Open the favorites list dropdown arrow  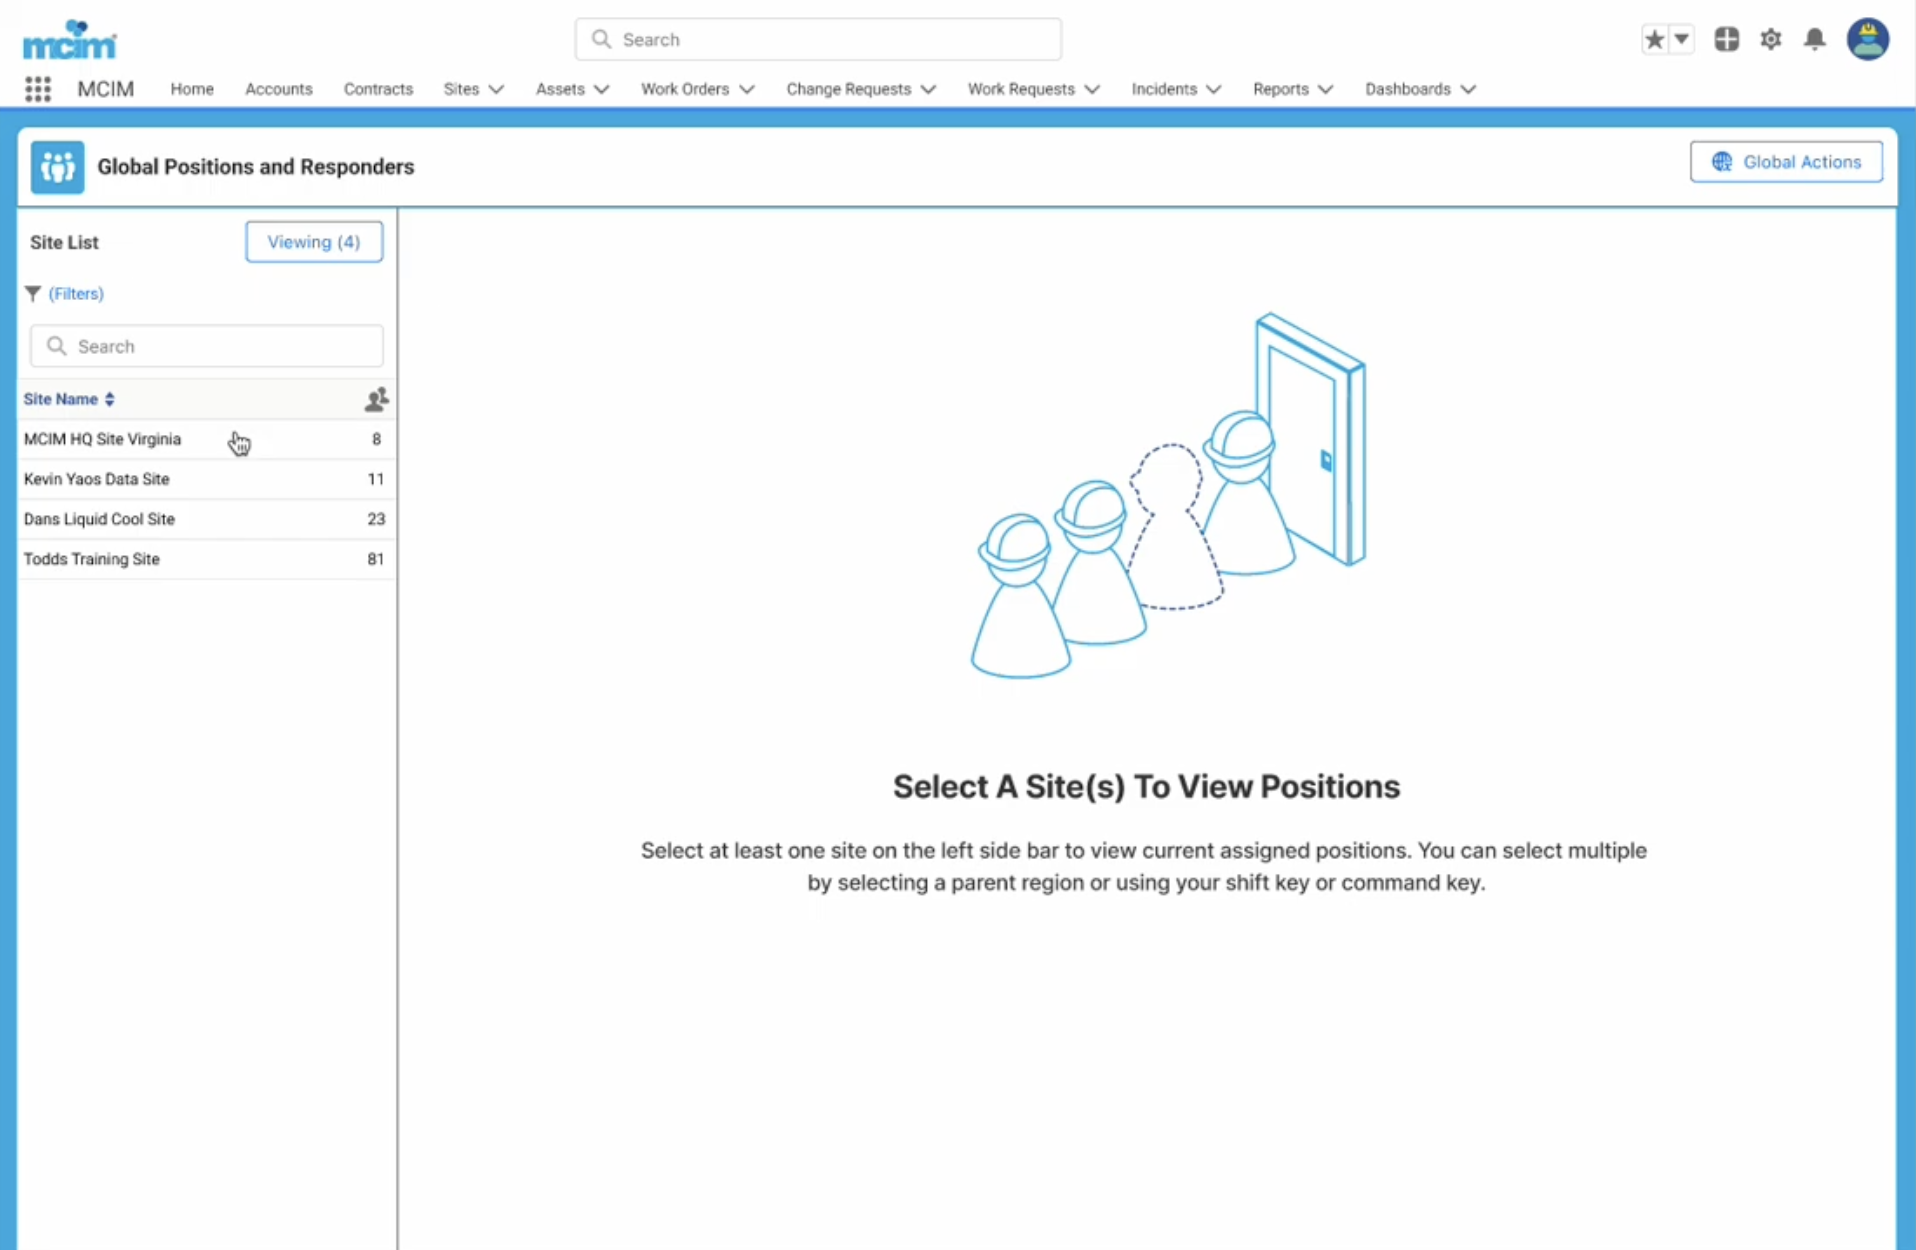click(x=1682, y=39)
